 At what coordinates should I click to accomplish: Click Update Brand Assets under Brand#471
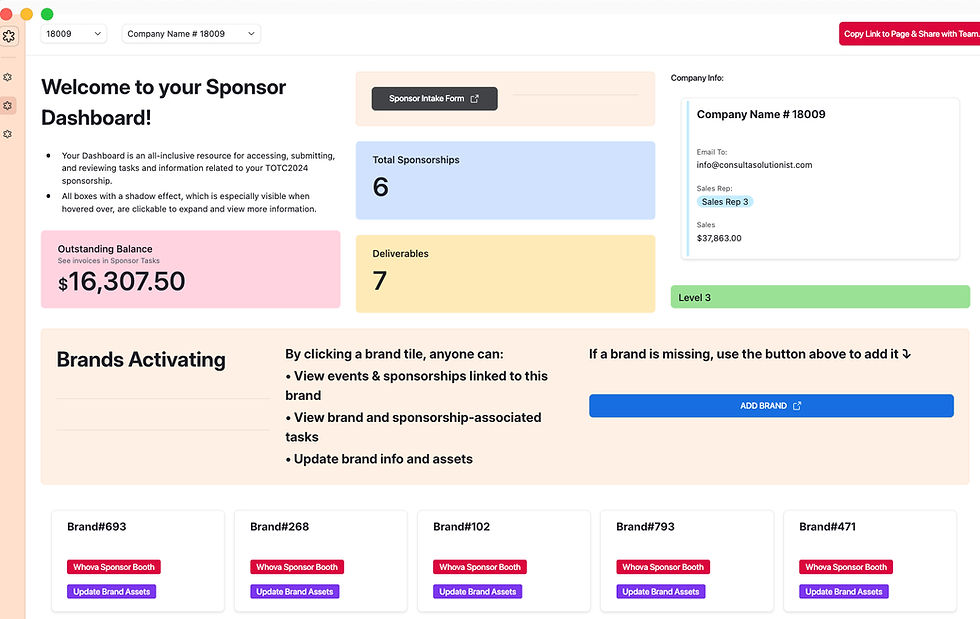[x=843, y=591]
